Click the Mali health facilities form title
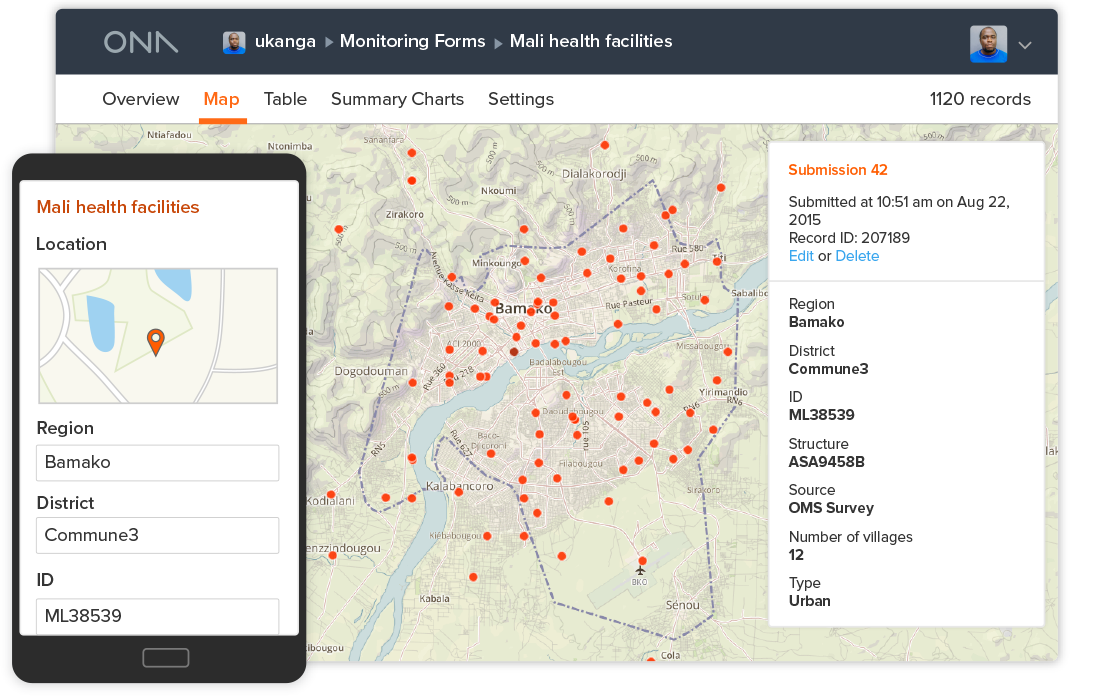Viewport: 1110px width, 696px height. [118, 207]
